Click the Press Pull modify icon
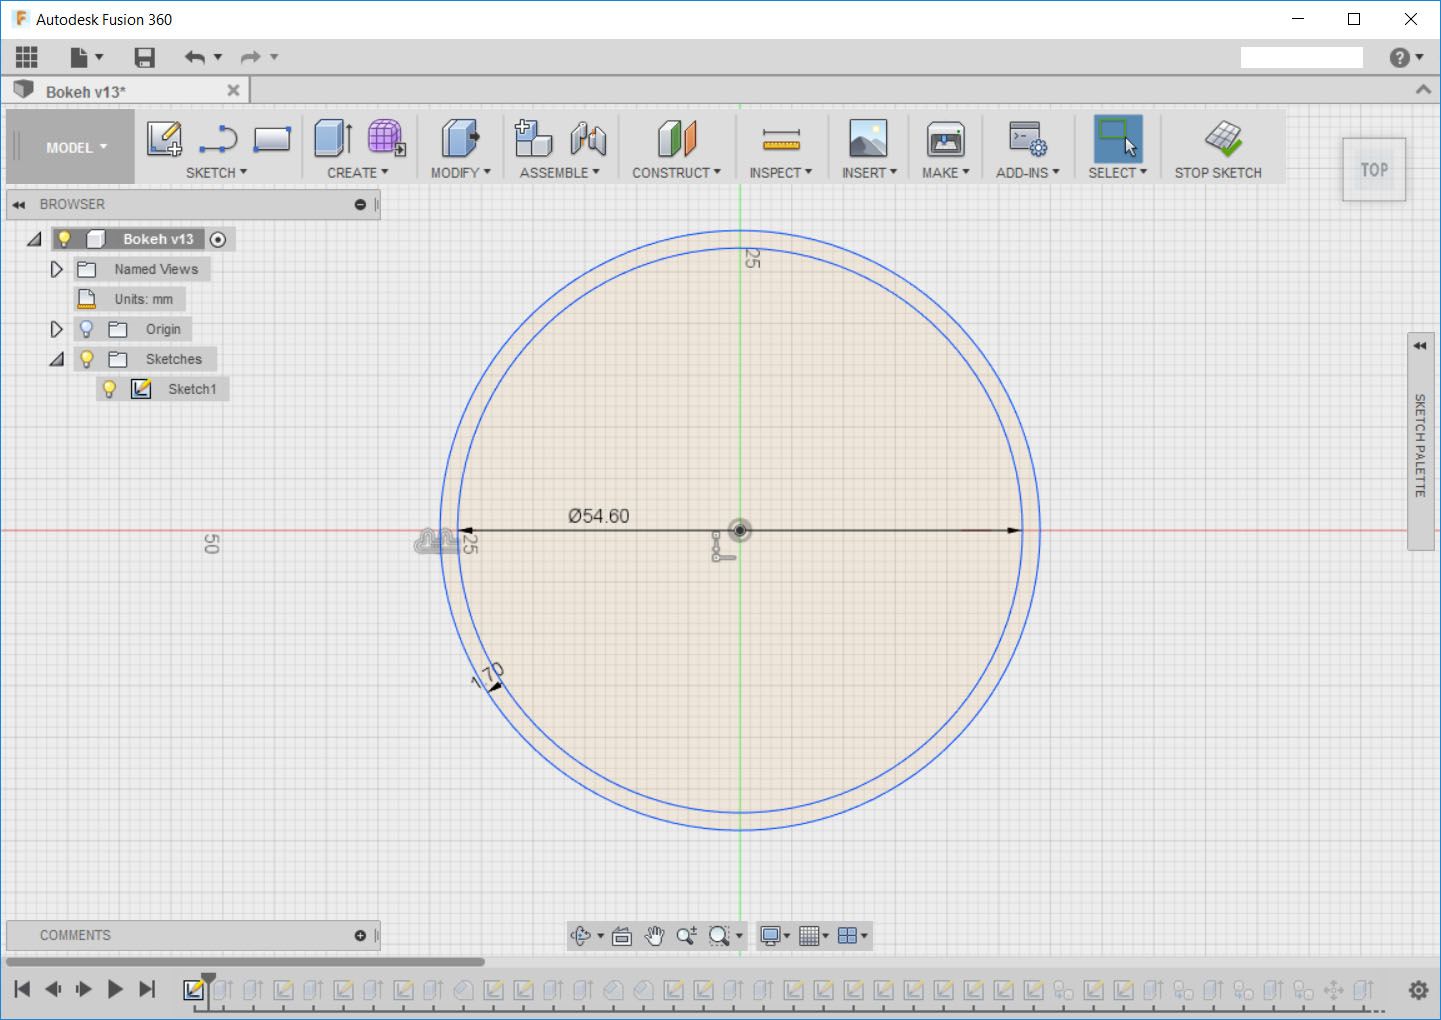The width and height of the screenshot is (1441, 1020). (x=459, y=139)
